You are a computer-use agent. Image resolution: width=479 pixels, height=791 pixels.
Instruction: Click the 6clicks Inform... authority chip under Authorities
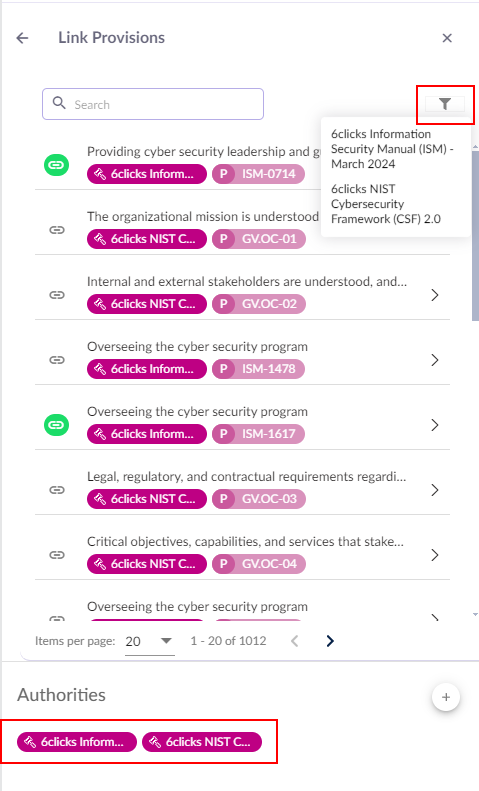[77, 742]
